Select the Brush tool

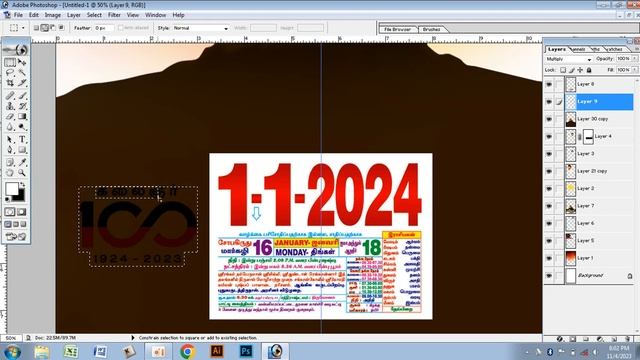(x=22, y=96)
